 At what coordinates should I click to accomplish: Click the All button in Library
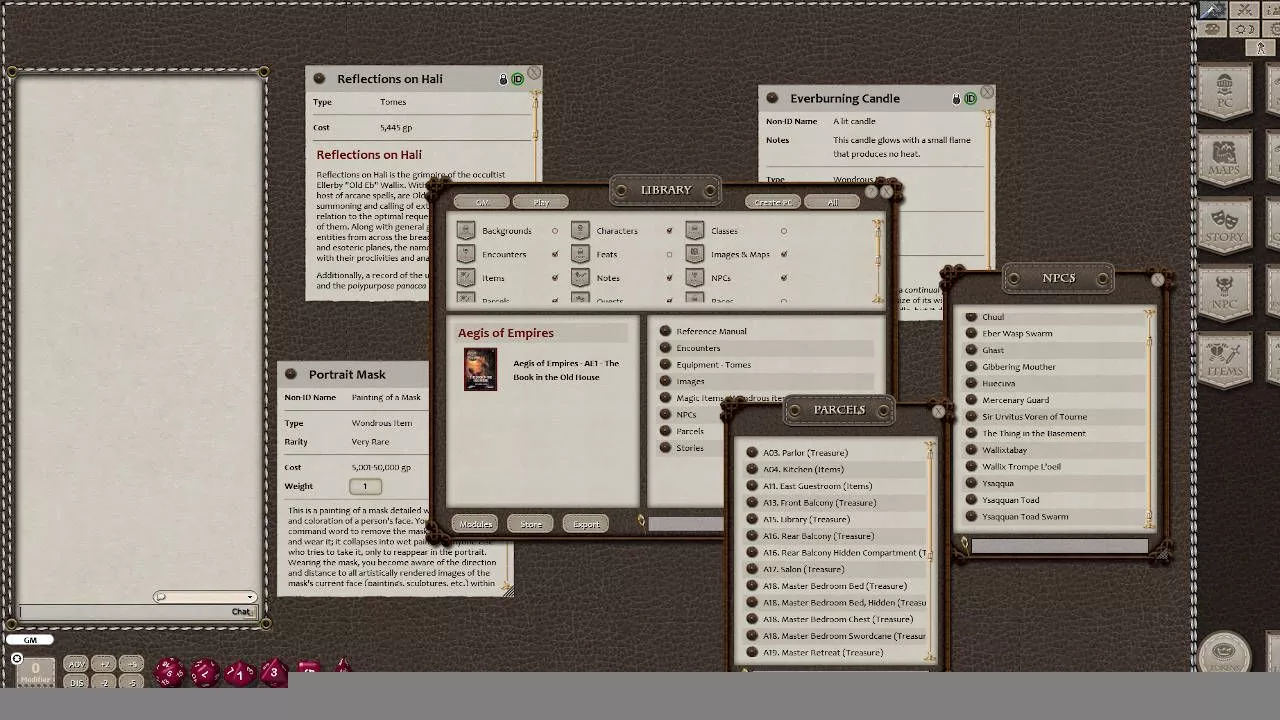pos(832,202)
